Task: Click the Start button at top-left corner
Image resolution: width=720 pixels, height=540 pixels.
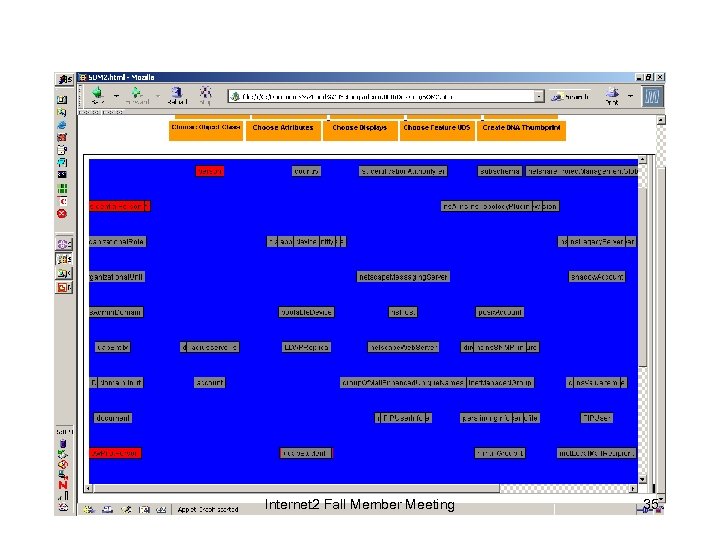Action: tap(65, 79)
